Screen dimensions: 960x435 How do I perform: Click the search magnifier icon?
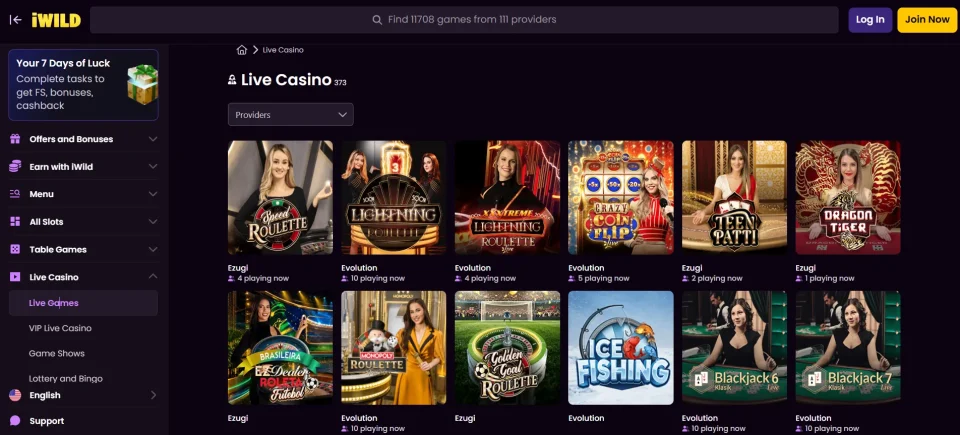(377, 20)
